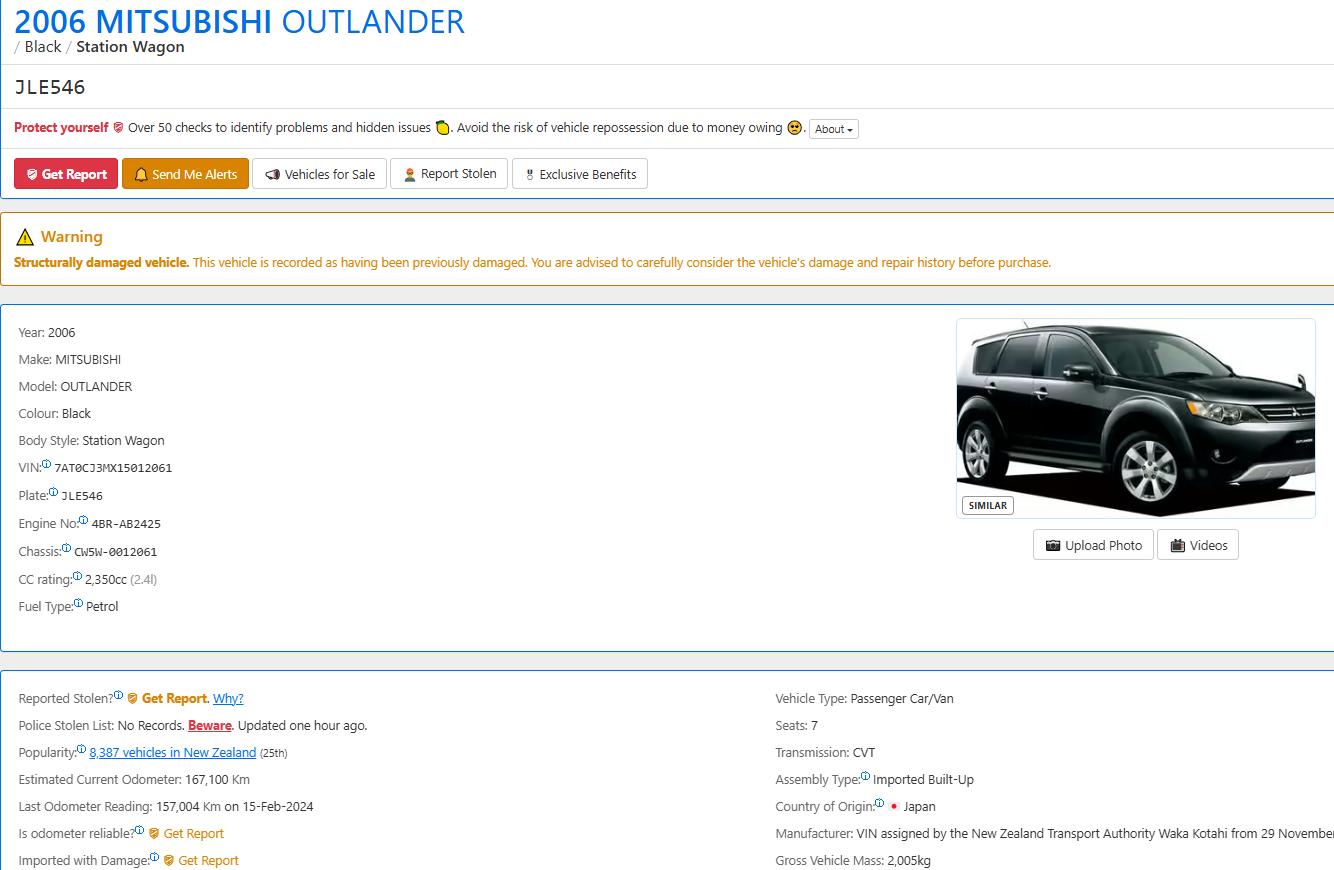Click the red 'Beware' link
The height and width of the screenshot is (870, 1334).
point(210,726)
